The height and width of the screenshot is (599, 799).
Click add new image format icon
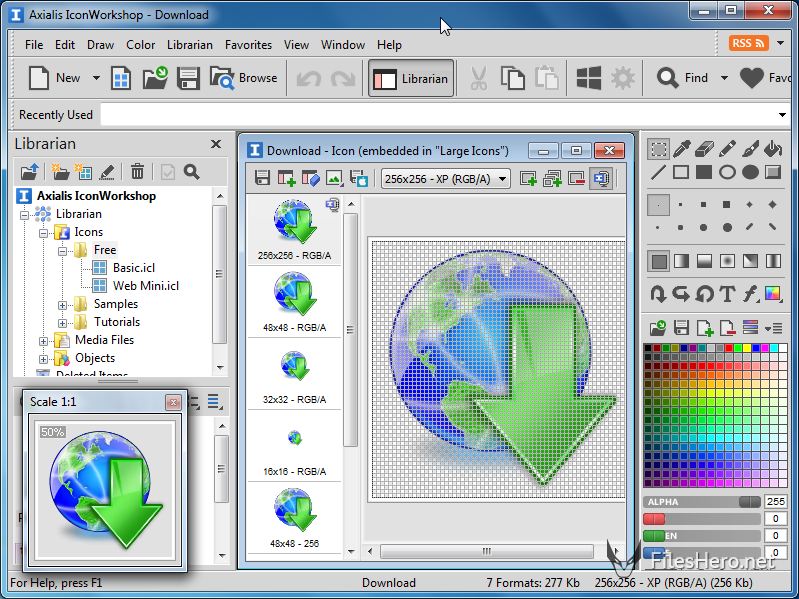528,178
